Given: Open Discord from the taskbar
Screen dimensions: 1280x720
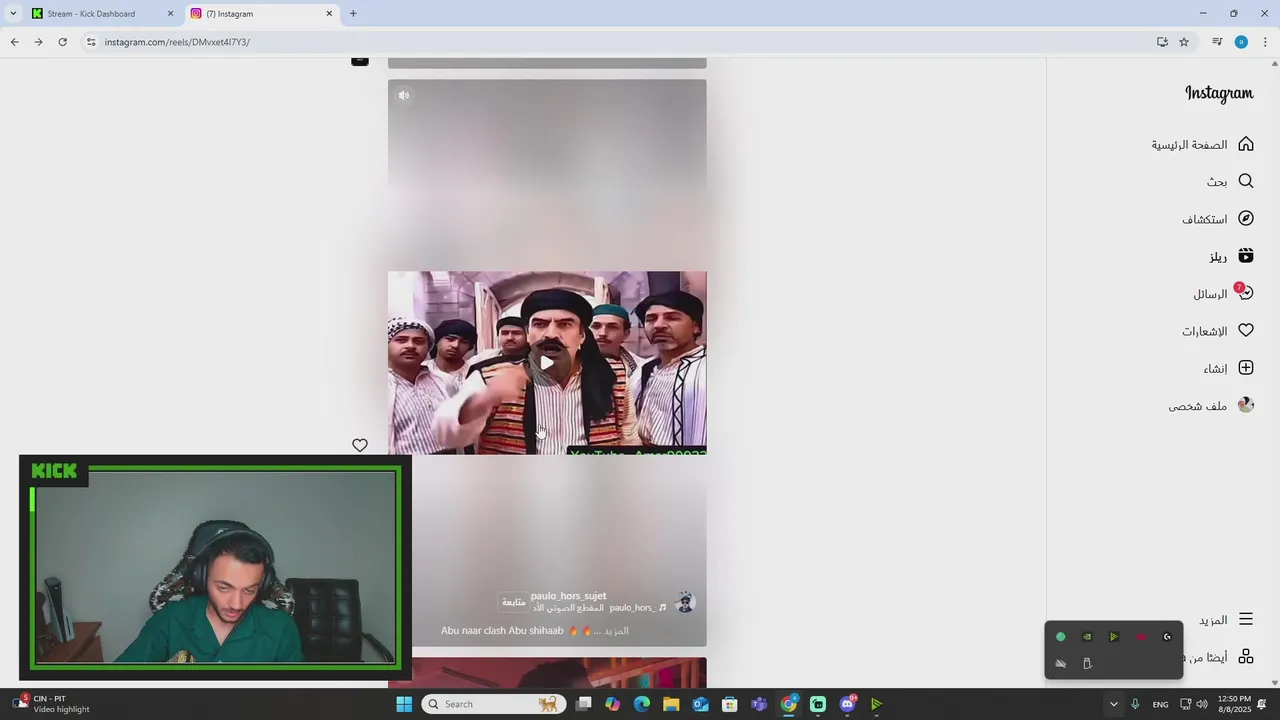Looking at the screenshot, I should pos(848,704).
